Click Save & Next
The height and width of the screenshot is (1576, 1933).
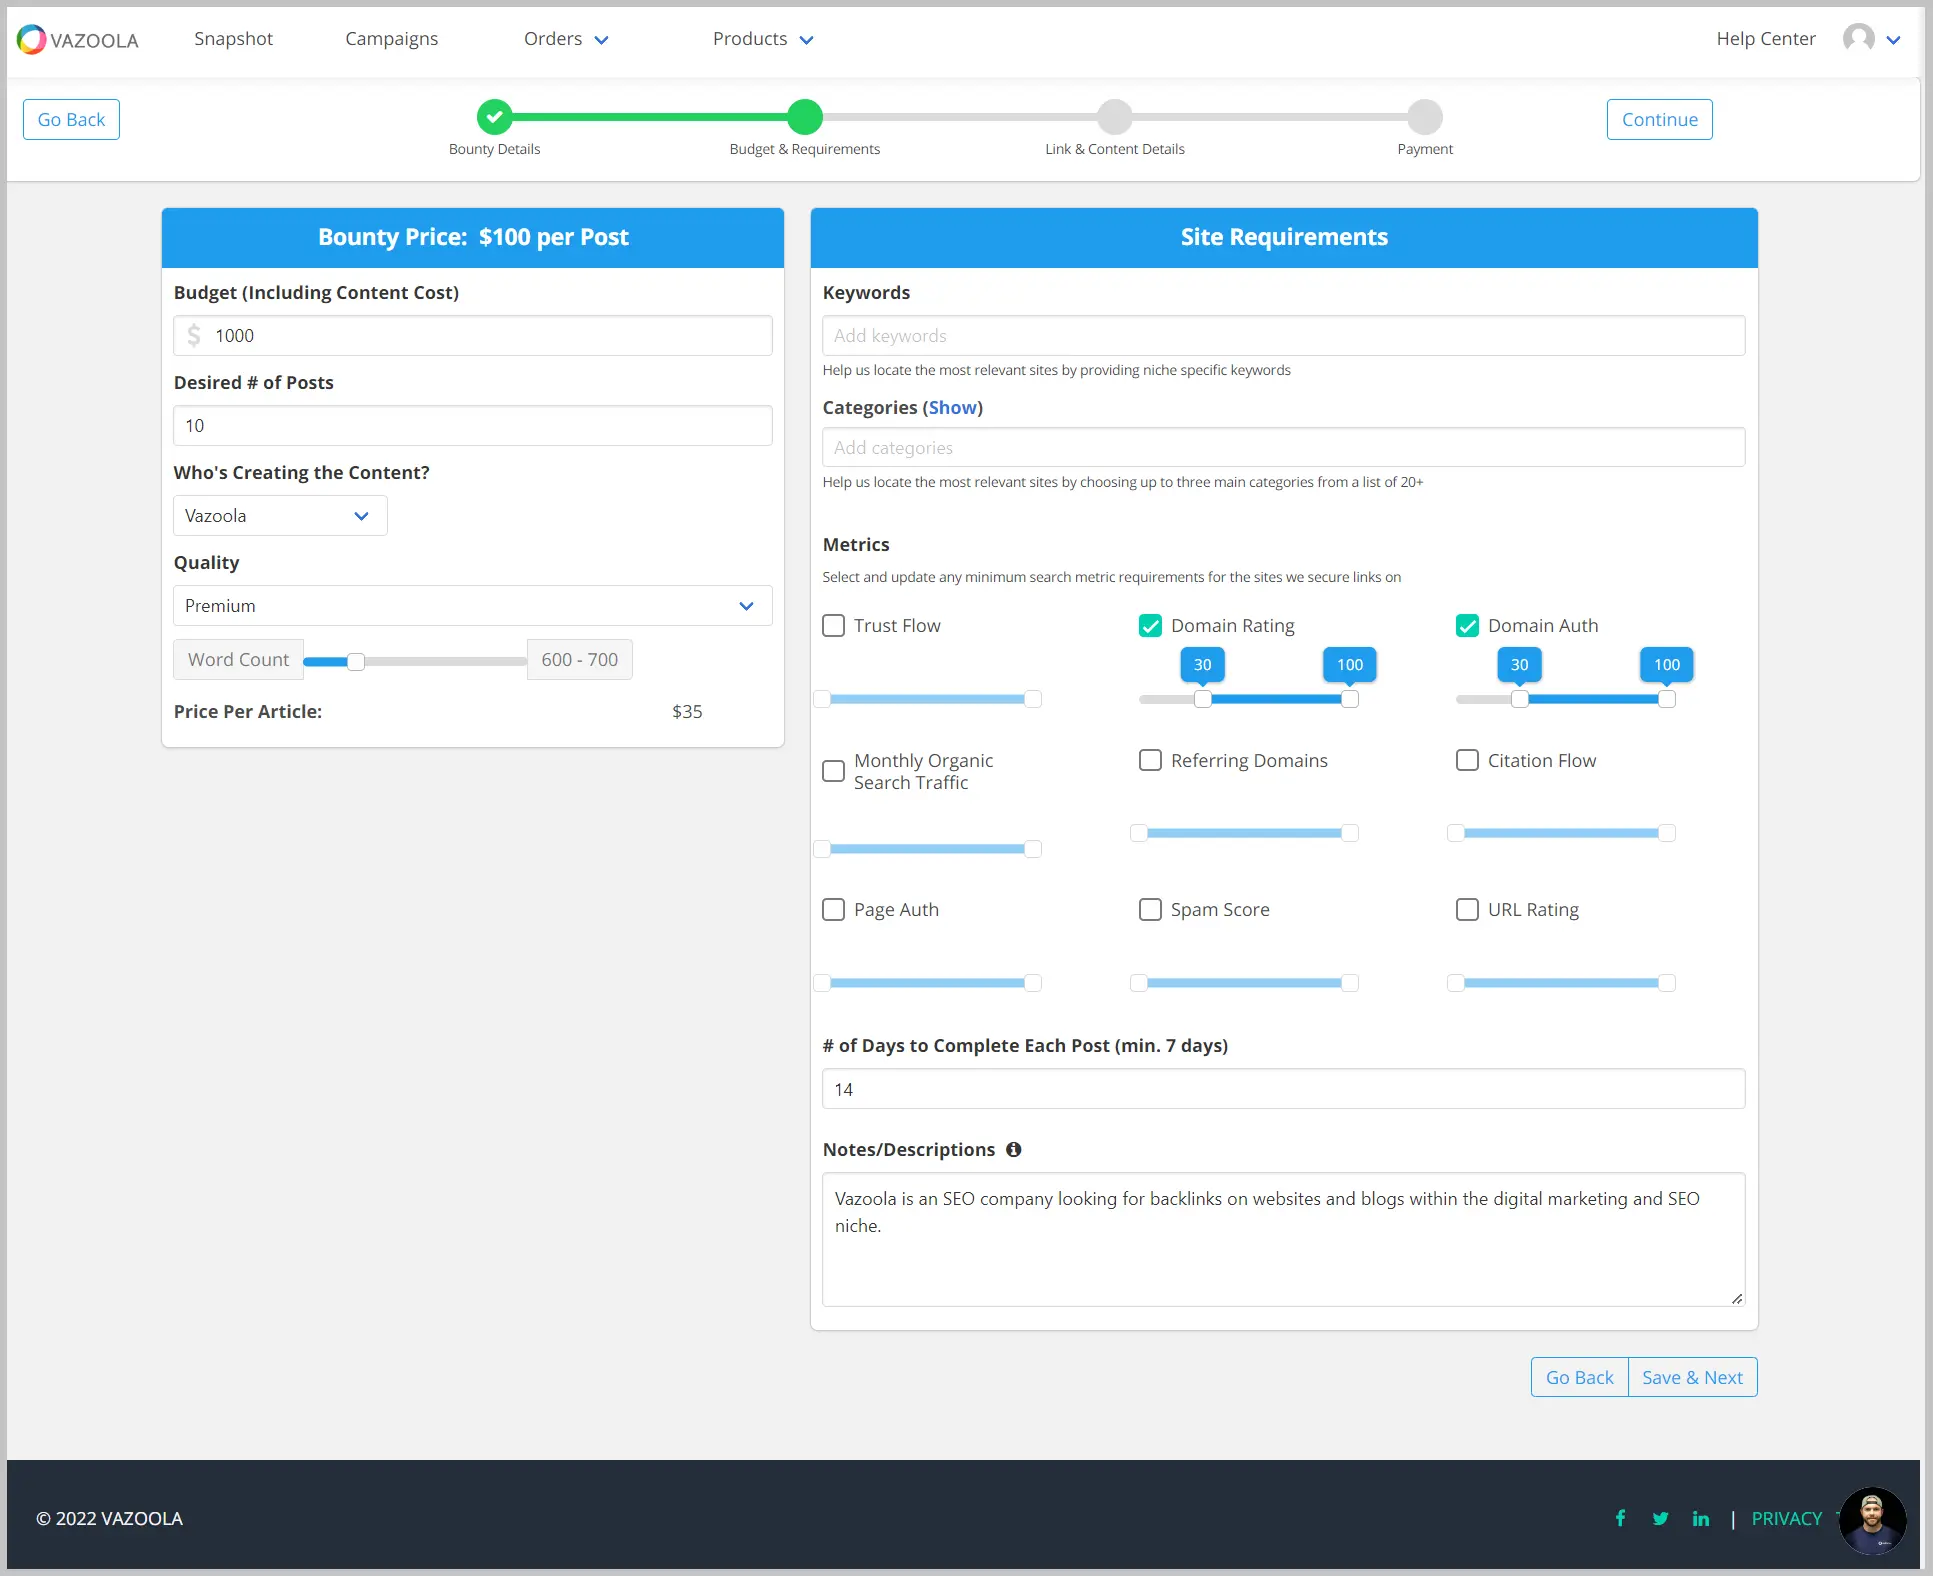coord(1692,1377)
